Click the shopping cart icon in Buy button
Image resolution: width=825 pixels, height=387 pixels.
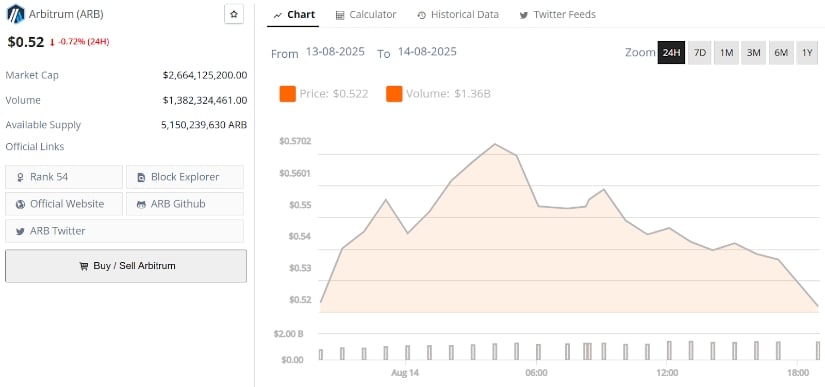pyautogui.click(x=84, y=267)
